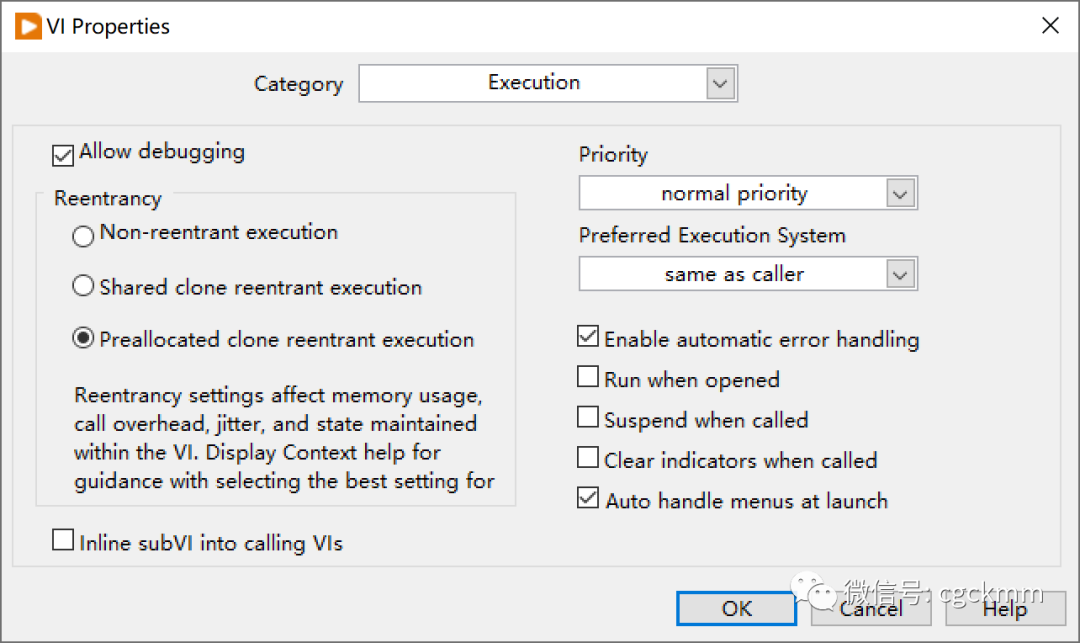Tick Clear indicators when called checkbox
This screenshot has width=1080, height=643.
coord(589,459)
